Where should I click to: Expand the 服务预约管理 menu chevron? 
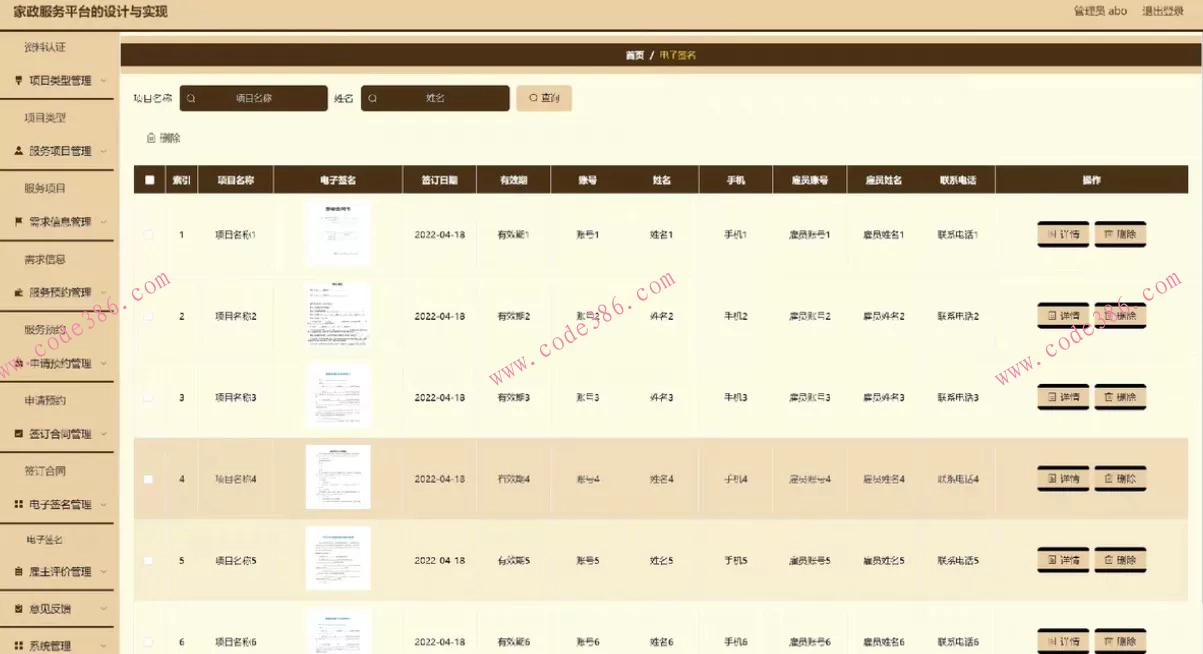tap(104, 293)
